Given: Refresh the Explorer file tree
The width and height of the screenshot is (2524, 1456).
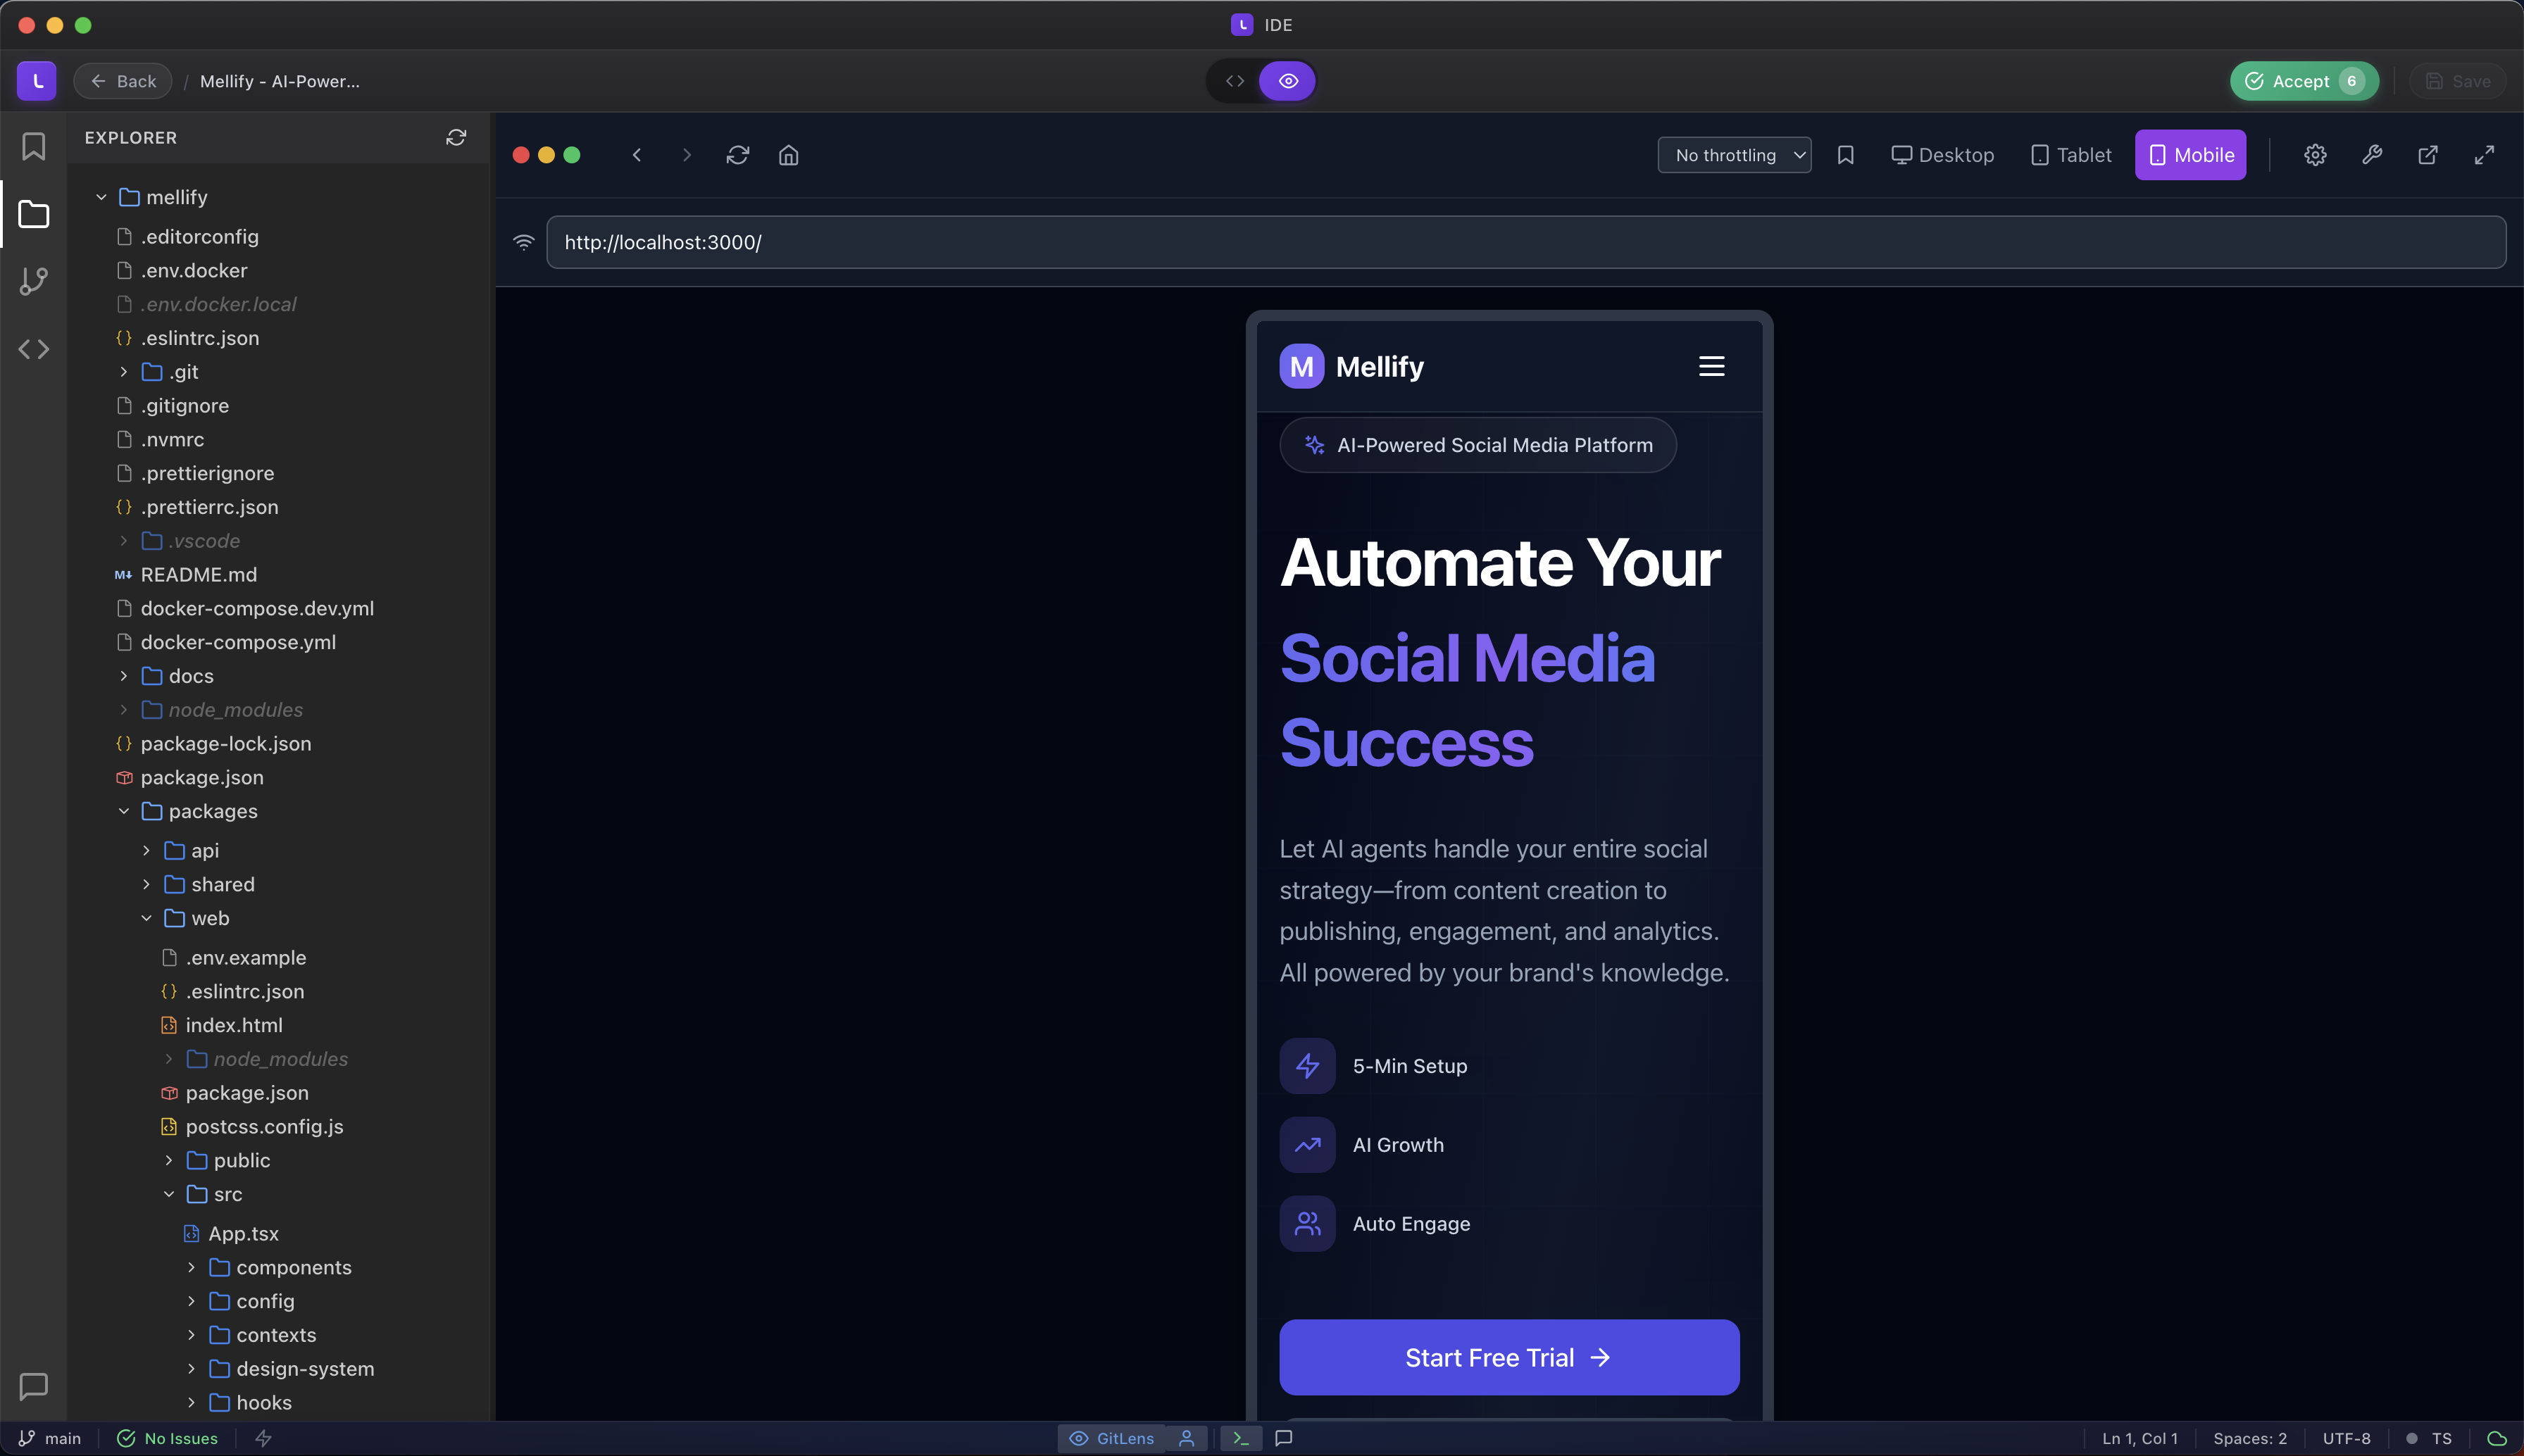Looking at the screenshot, I should point(456,137).
